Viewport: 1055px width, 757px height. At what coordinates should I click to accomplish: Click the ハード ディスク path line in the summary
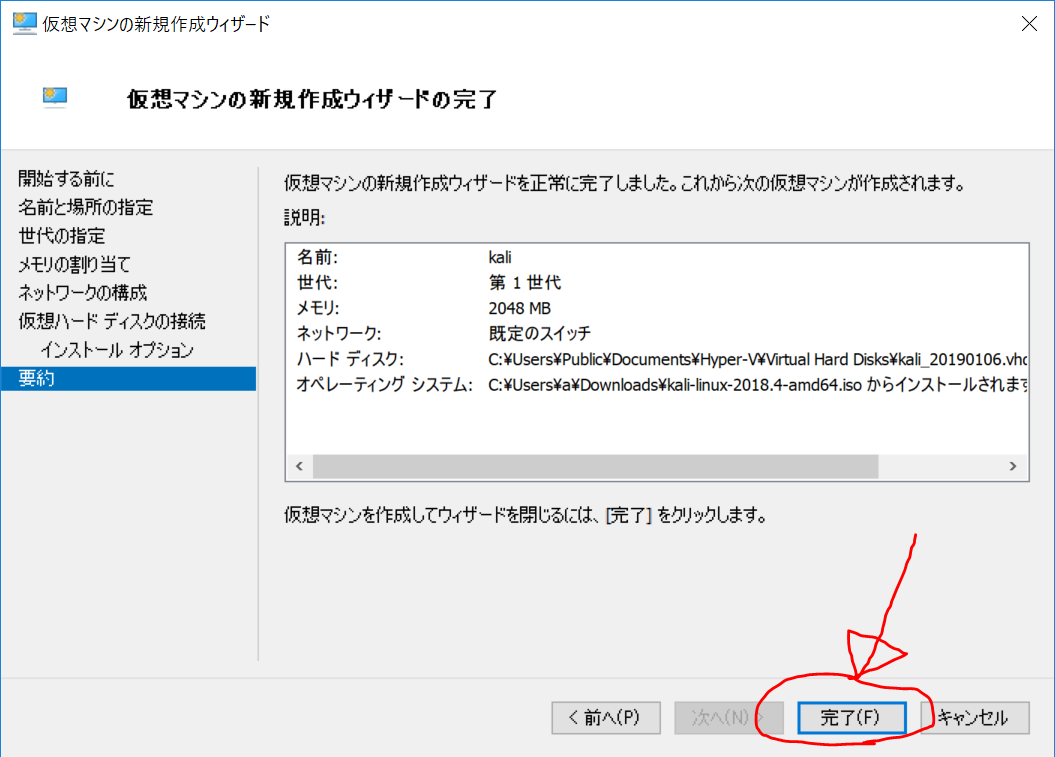point(756,359)
